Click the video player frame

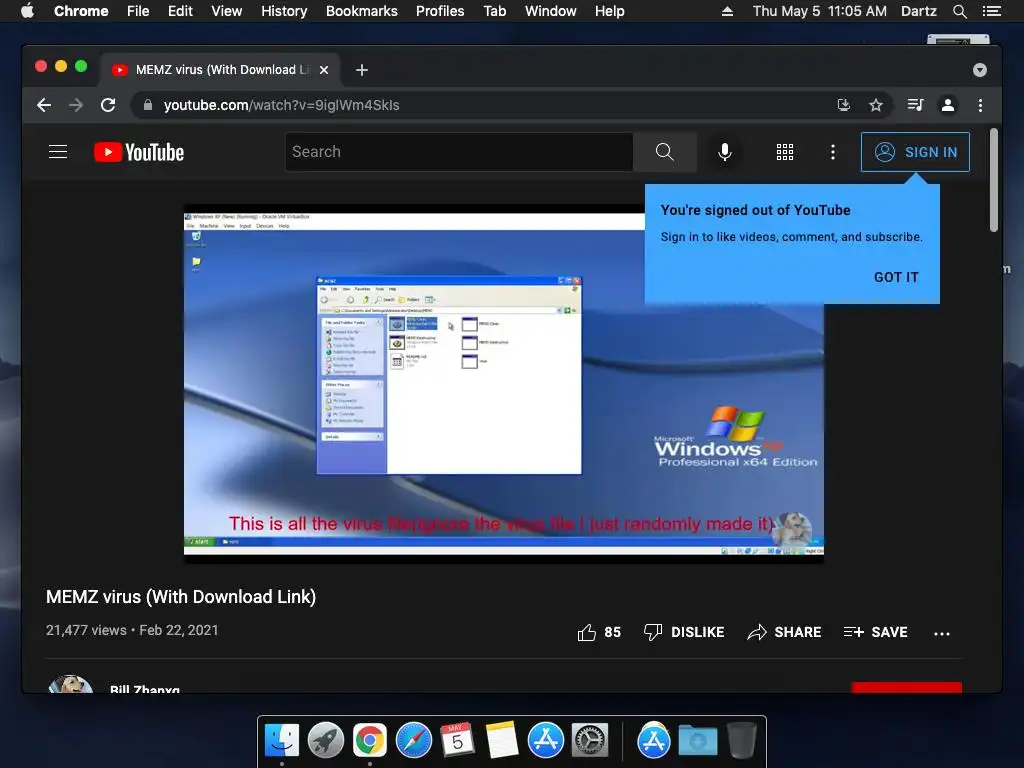pyautogui.click(x=504, y=384)
